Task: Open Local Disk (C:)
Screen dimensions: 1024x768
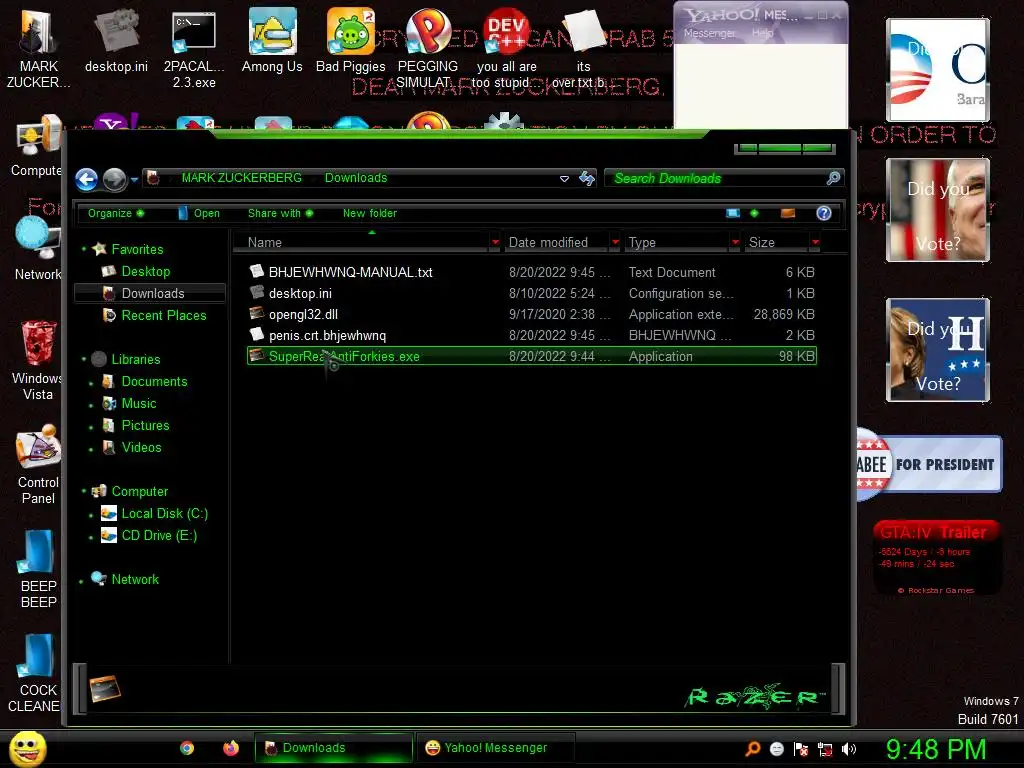Action: [x=164, y=513]
